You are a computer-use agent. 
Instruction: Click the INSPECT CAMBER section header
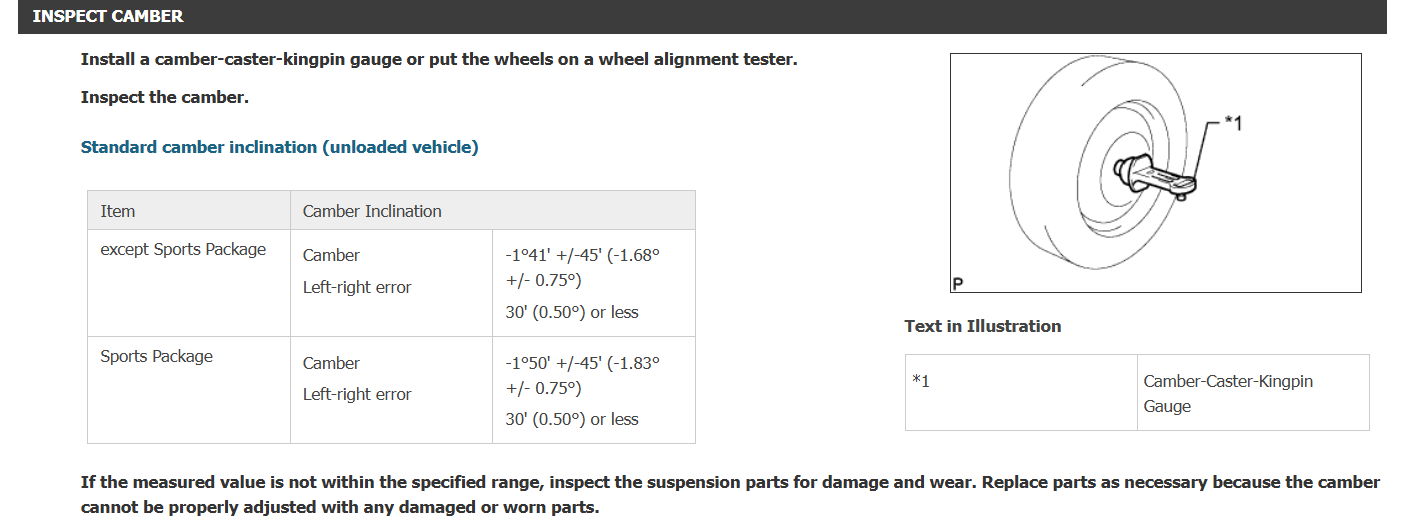tap(108, 16)
